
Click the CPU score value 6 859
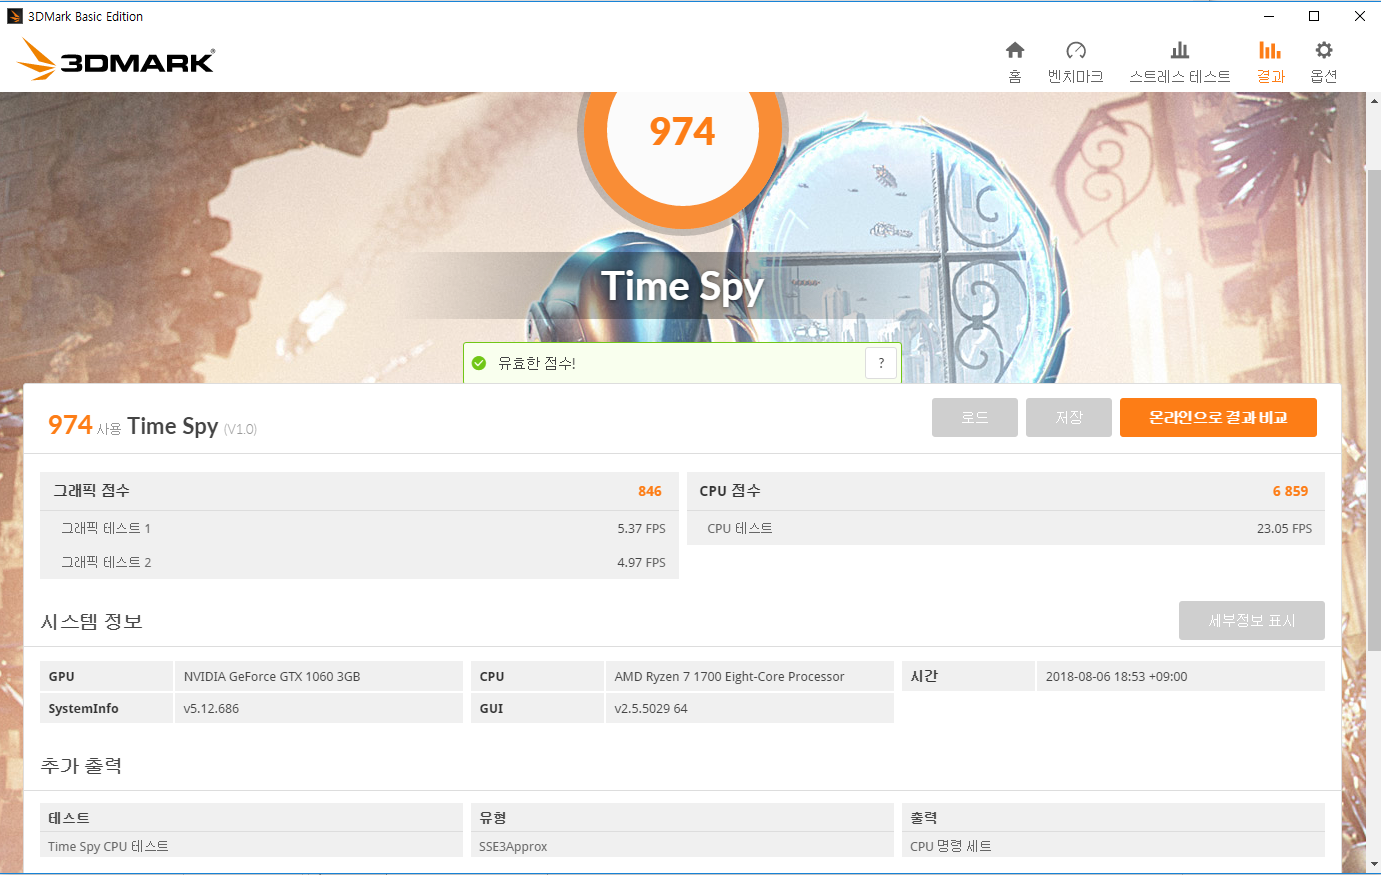click(x=1290, y=491)
